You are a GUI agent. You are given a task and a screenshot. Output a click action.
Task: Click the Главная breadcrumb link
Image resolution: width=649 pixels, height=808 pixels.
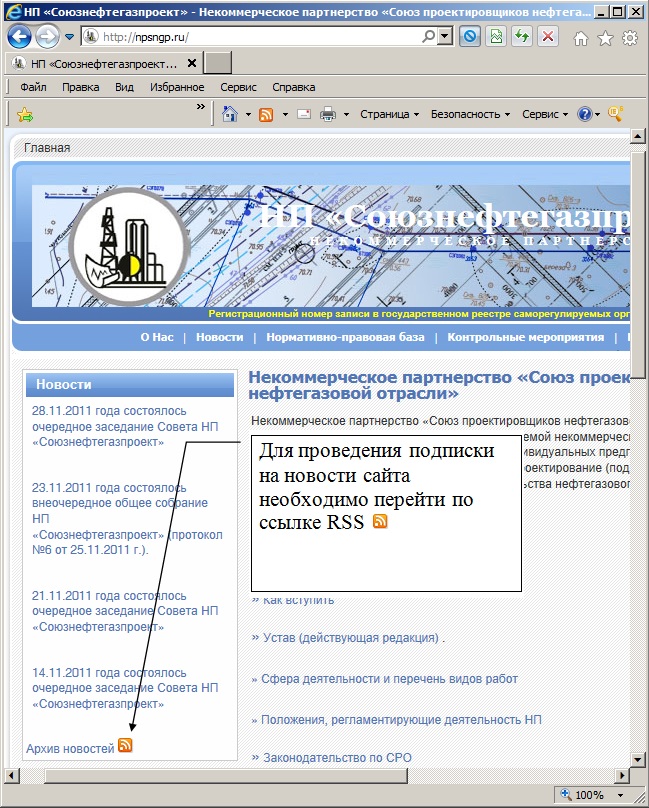tap(47, 148)
